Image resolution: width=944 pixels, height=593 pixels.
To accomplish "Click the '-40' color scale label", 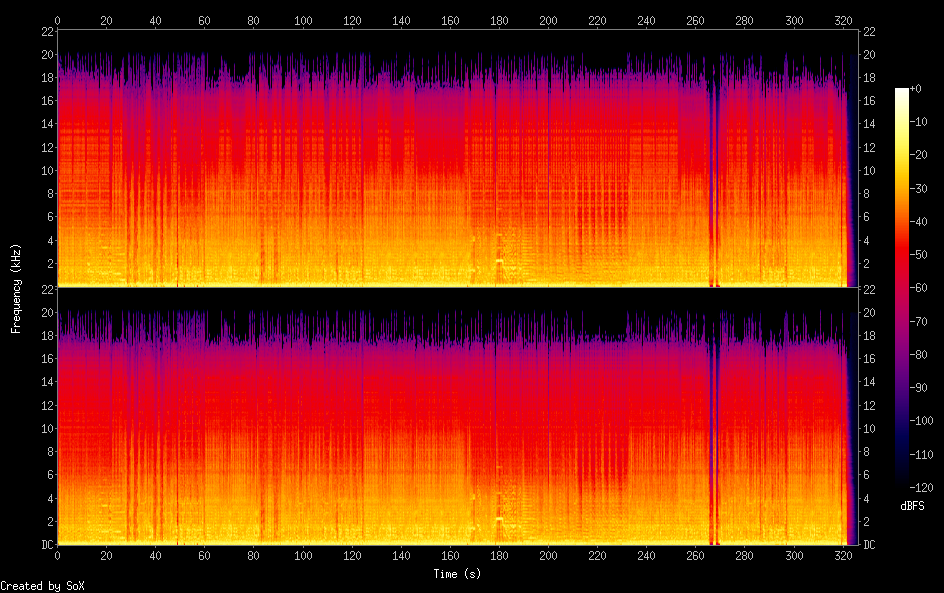I will coord(919,222).
